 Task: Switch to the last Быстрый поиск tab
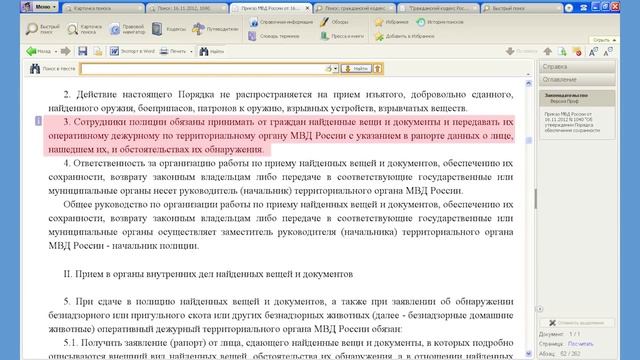tap(521, 8)
